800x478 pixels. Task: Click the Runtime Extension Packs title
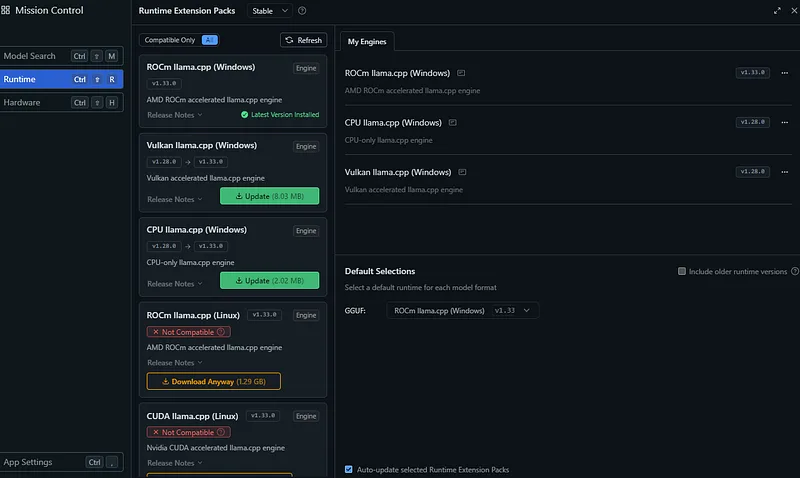[187, 11]
